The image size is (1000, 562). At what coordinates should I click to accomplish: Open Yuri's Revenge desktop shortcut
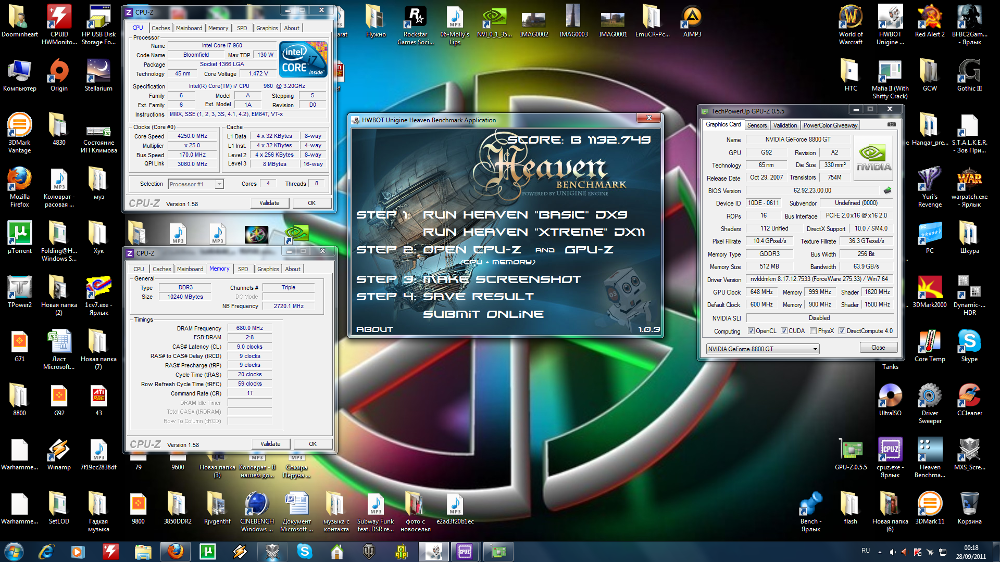(x=929, y=187)
